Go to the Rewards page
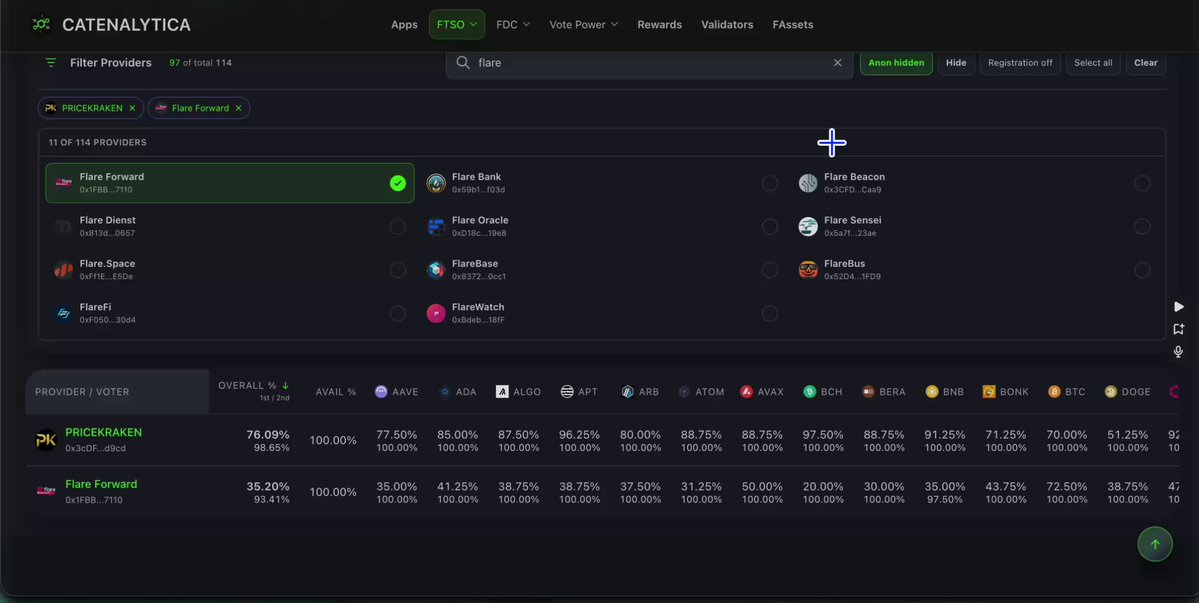The image size is (1199, 603). [x=660, y=24]
